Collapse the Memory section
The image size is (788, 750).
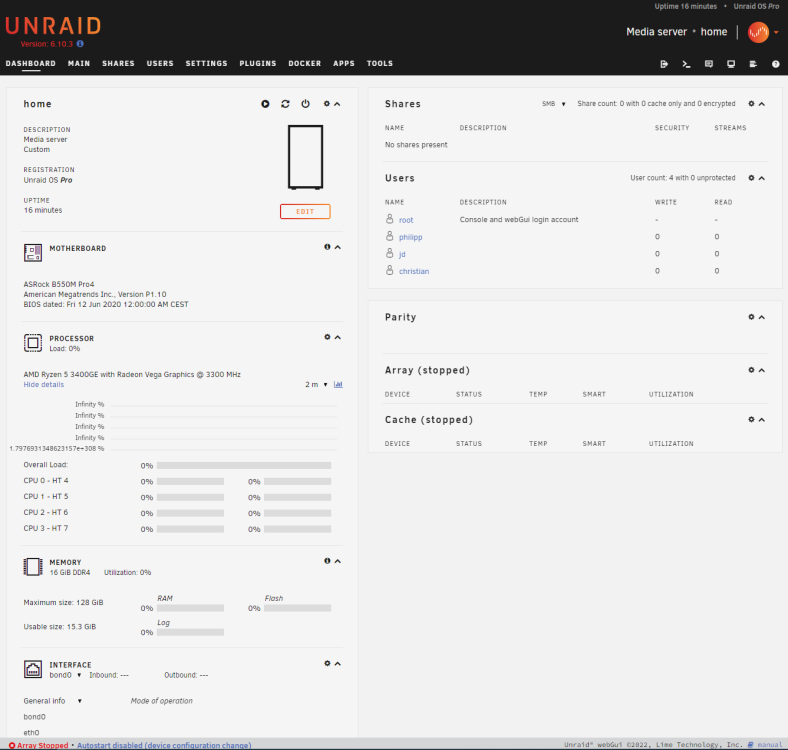338,561
